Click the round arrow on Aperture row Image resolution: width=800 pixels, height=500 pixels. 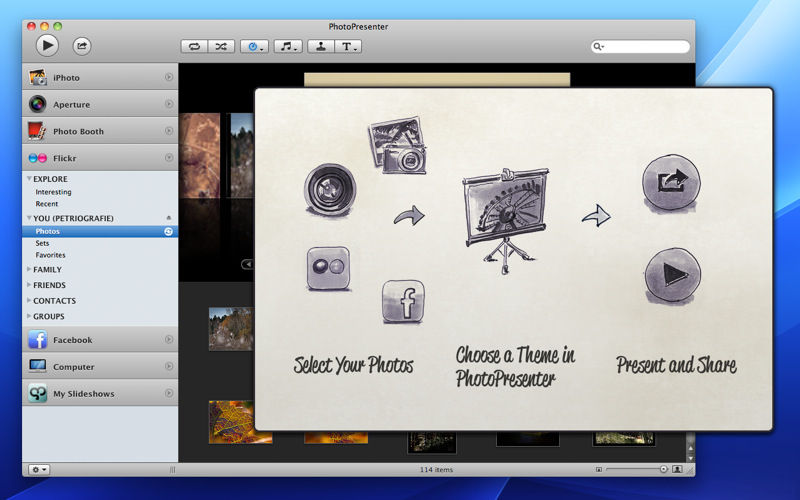click(x=169, y=104)
